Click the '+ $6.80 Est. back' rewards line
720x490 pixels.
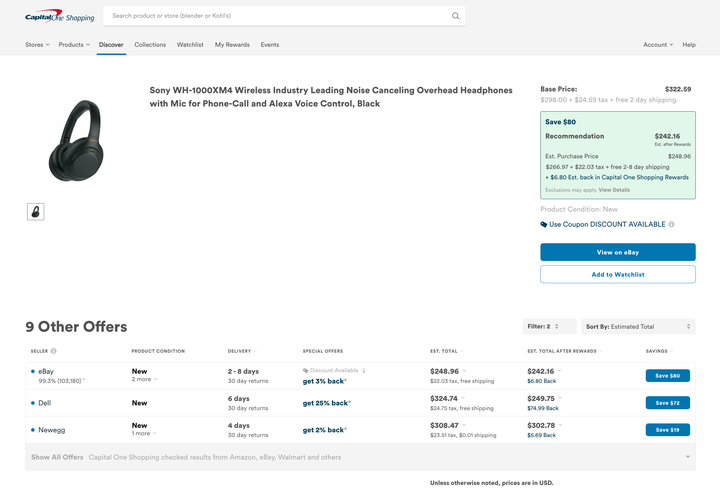pos(617,177)
